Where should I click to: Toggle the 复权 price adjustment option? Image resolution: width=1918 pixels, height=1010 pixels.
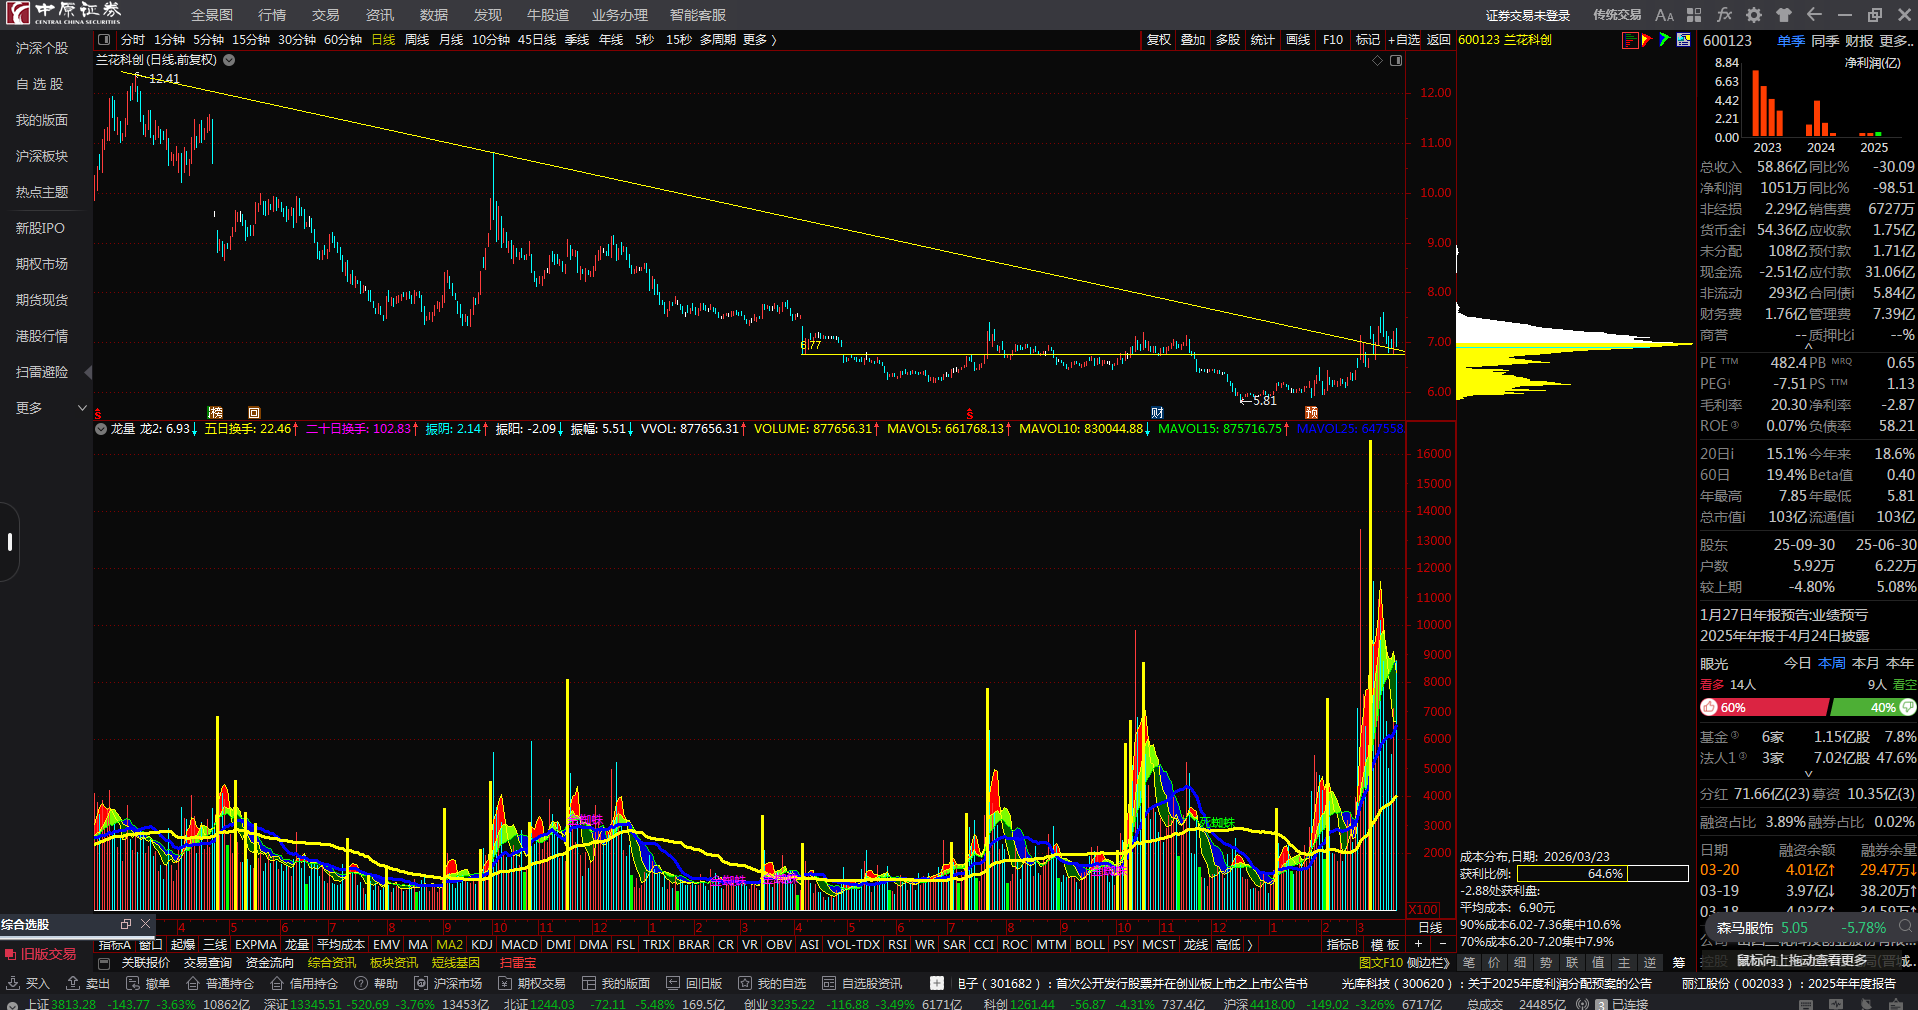point(1158,40)
